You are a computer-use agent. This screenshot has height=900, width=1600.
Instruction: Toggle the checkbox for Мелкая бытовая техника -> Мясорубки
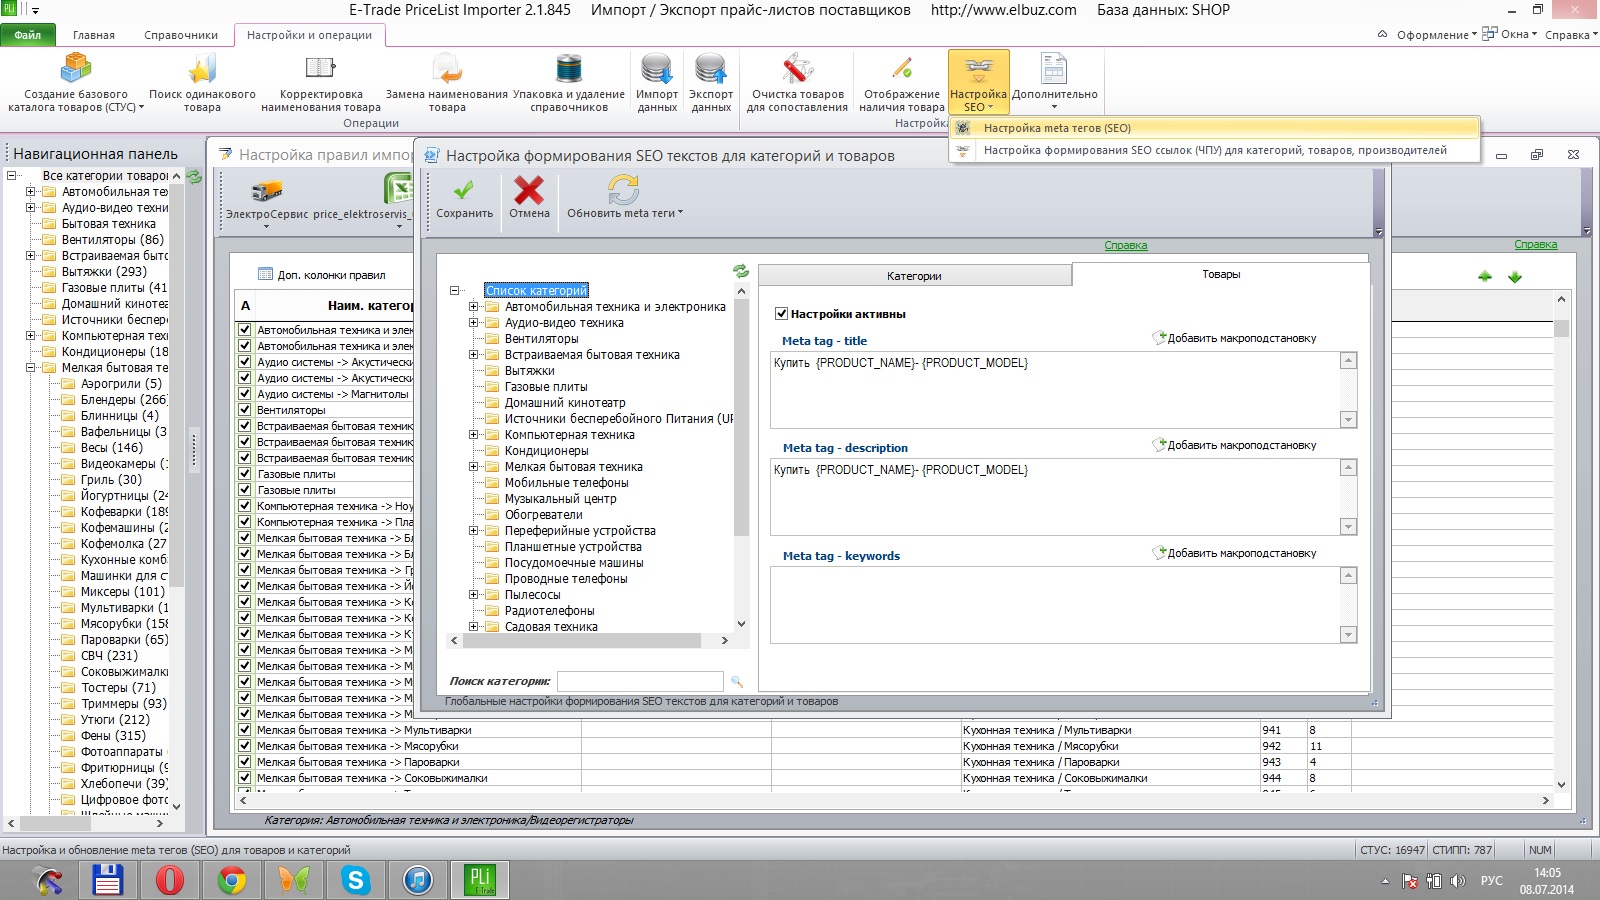(244, 746)
